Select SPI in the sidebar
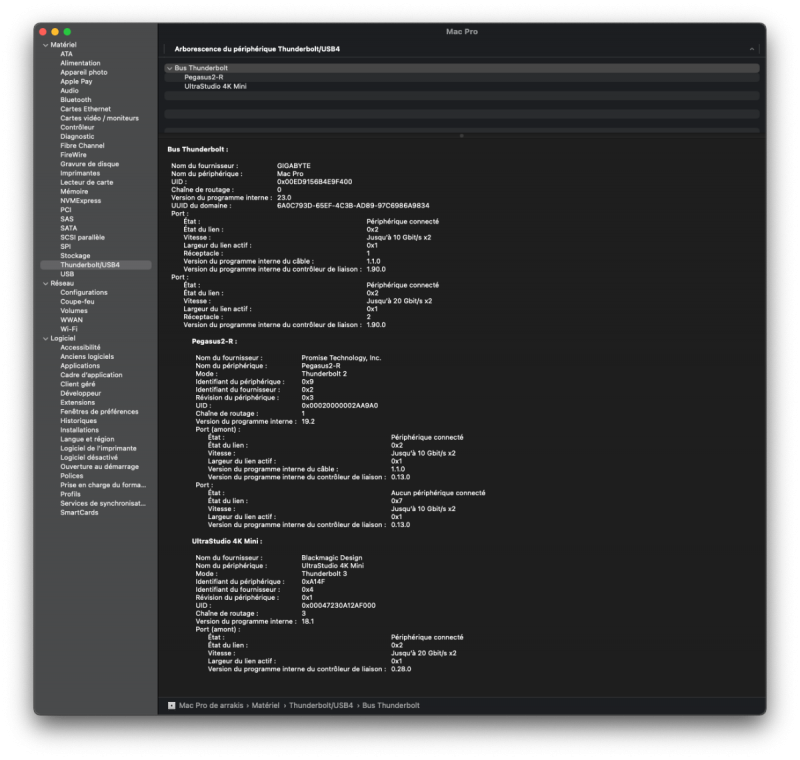This screenshot has height=760, width=800. coord(65,247)
